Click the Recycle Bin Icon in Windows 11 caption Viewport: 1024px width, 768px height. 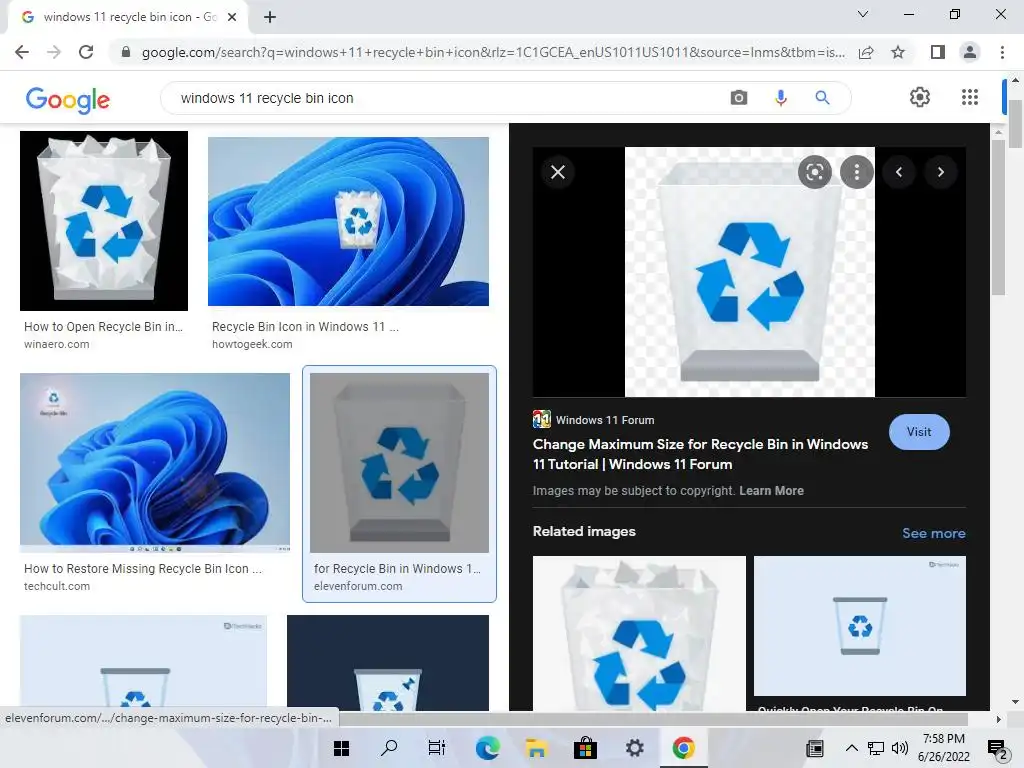[x=305, y=327]
